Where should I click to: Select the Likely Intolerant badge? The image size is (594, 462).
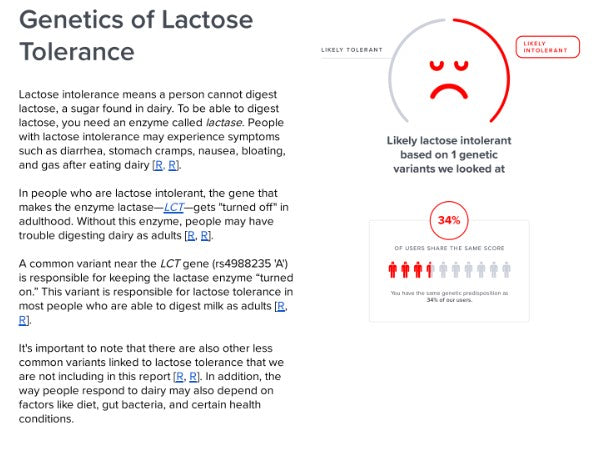(547, 47)
